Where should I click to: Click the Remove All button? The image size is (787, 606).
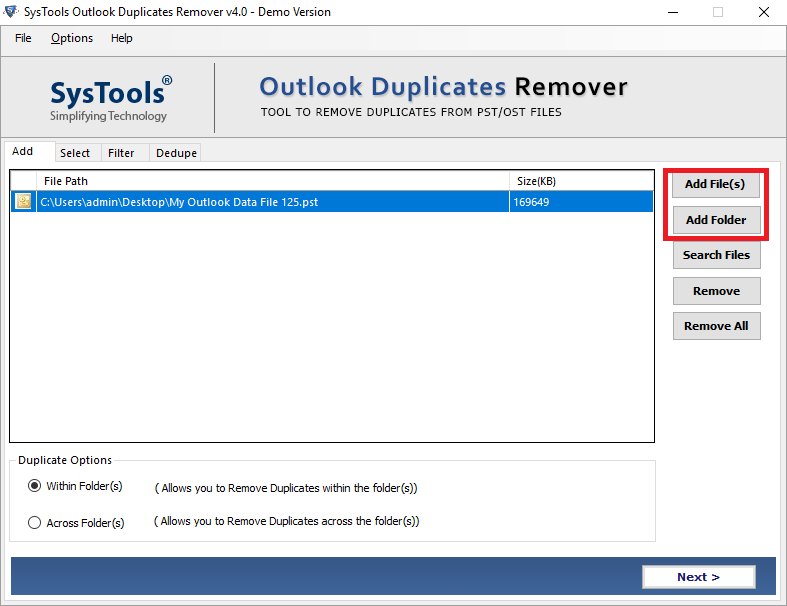pyautogui.click(x=716, y=326)
